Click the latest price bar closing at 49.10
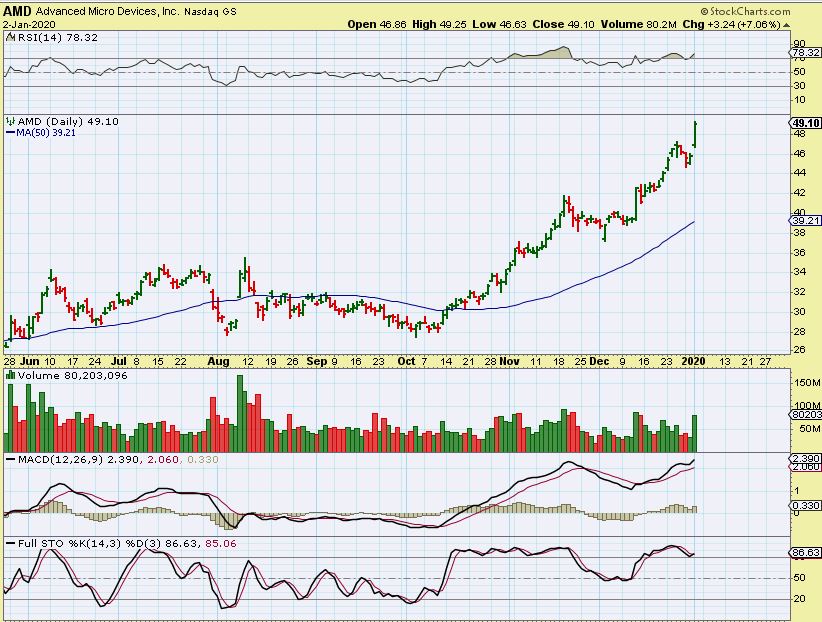The height and width of the screenshot is (622, 822). point(695,134)
